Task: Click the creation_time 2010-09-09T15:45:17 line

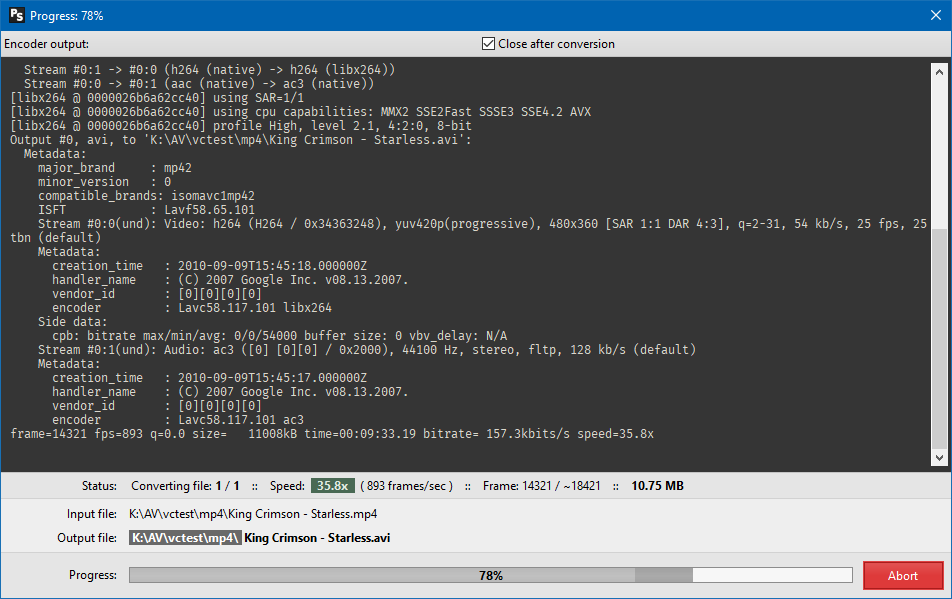Action: tap(209, 377)
